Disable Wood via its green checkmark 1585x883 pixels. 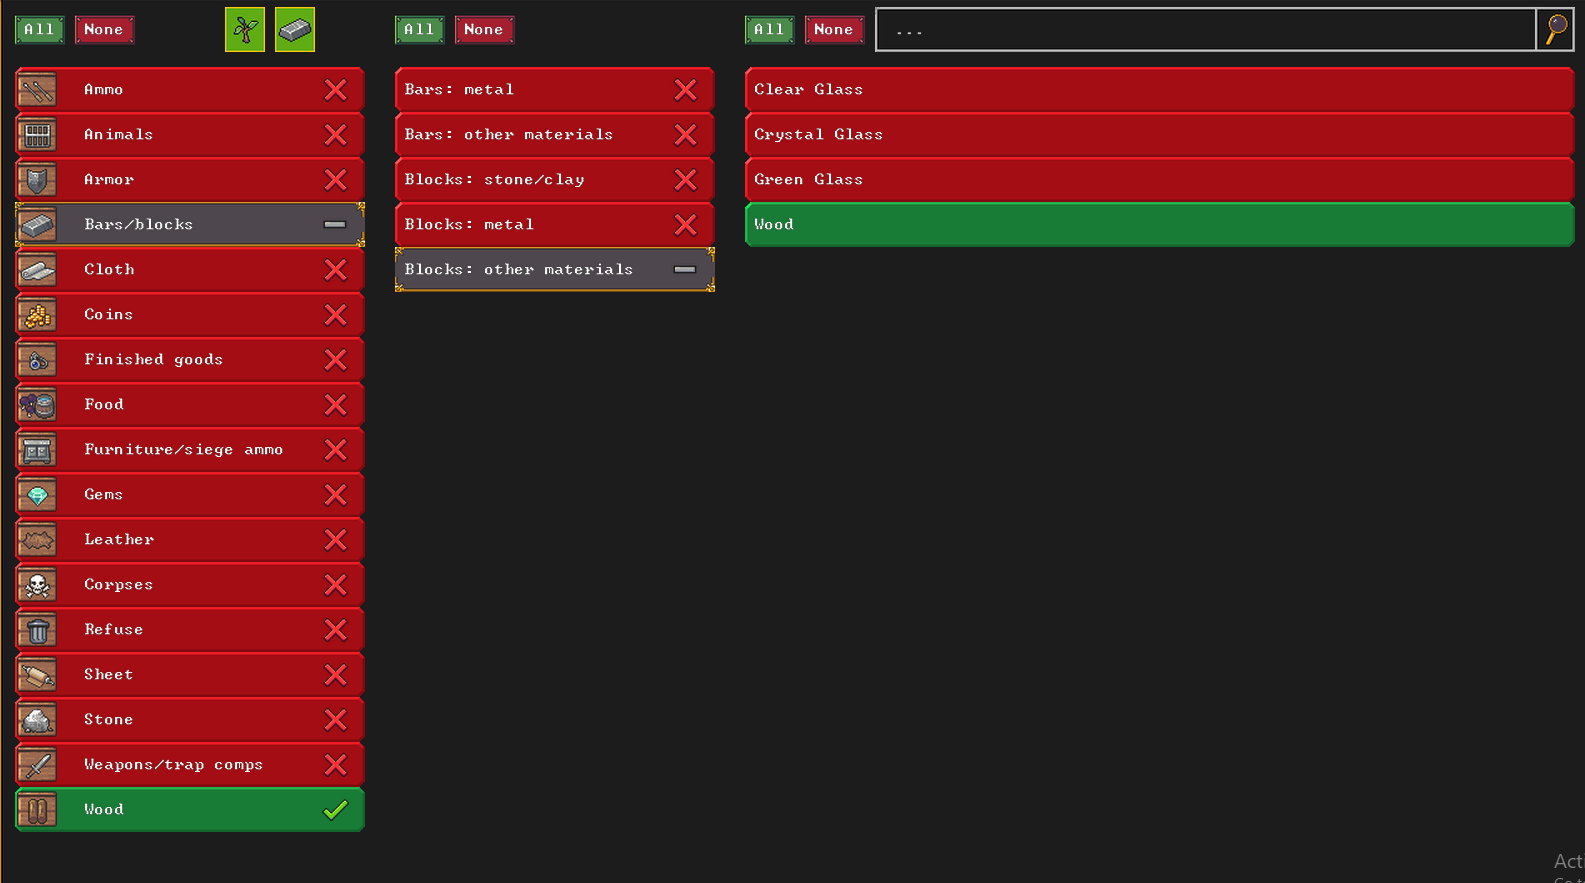336,810
